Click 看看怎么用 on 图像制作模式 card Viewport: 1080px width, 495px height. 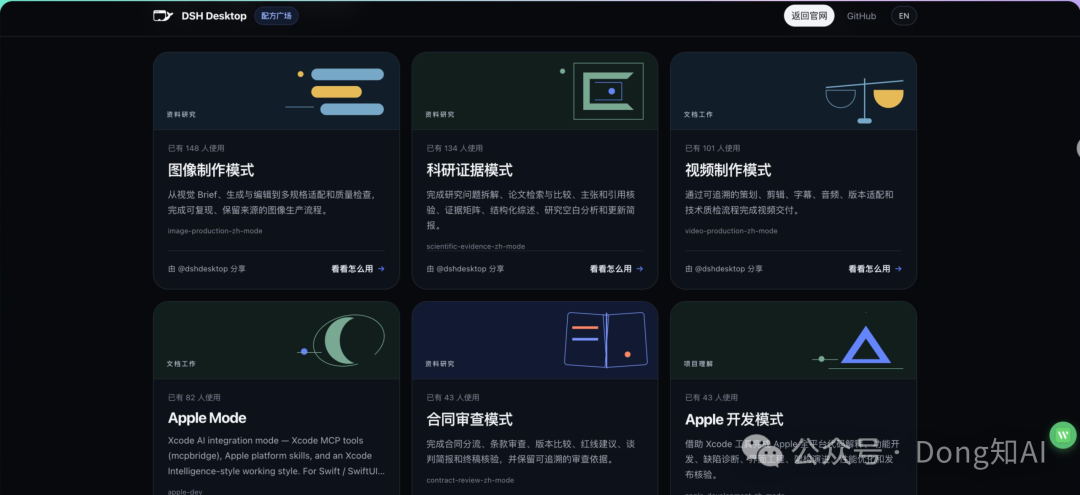tap(357, 269)
